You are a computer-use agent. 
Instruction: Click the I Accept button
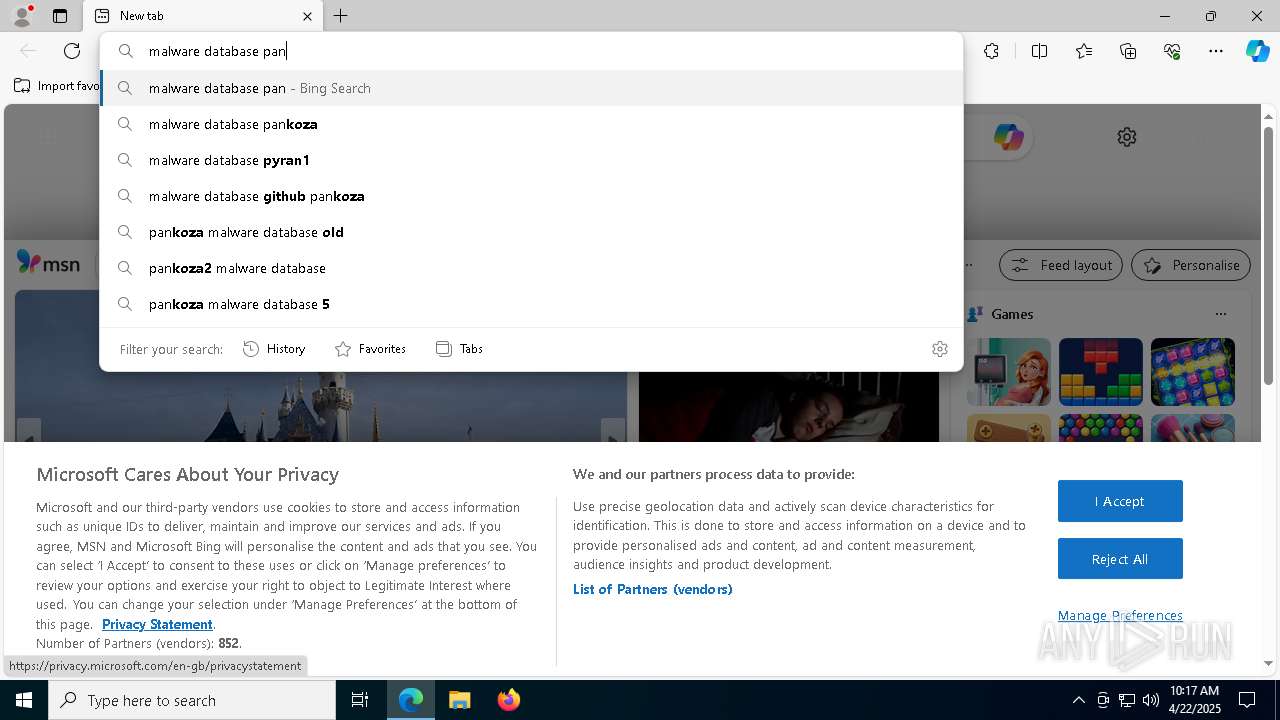click(x=1120, y=501)
